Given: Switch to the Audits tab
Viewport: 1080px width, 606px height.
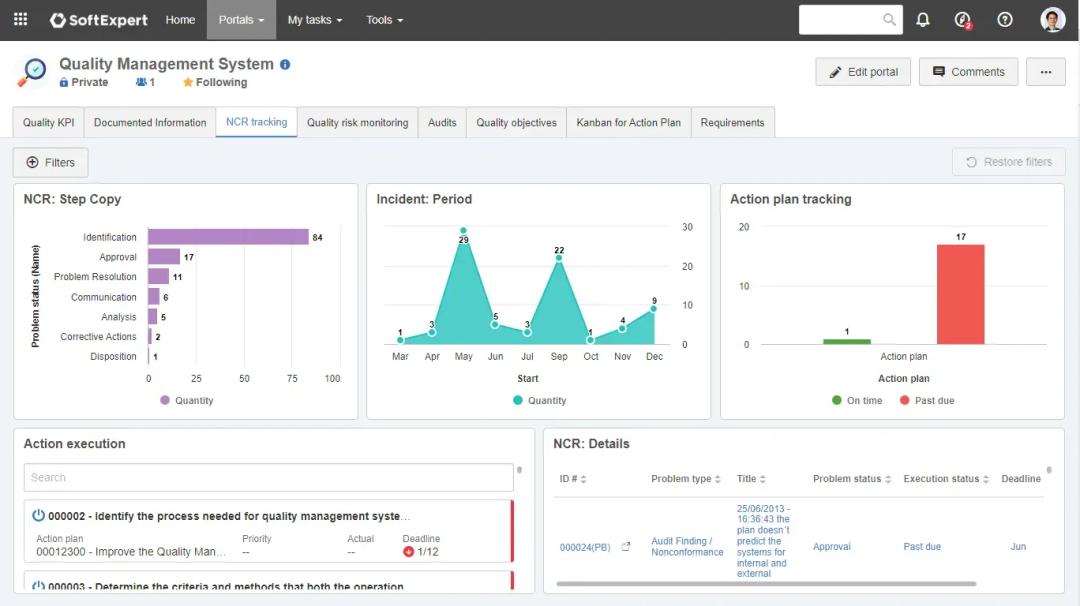Looking at the screenshot, I should (x=442, y=123).
